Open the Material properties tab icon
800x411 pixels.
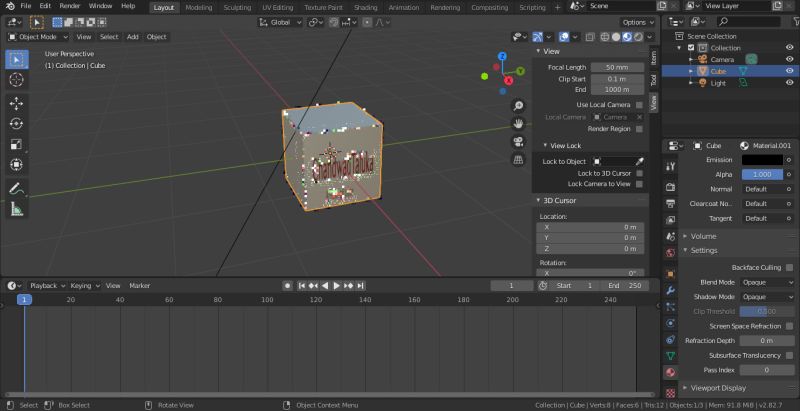pos(670,372)
